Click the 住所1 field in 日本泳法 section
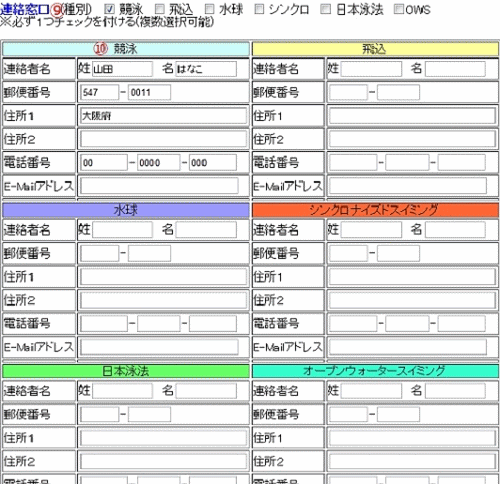The image size is (500, 484). pyautogui.click(x=163, y=438)
